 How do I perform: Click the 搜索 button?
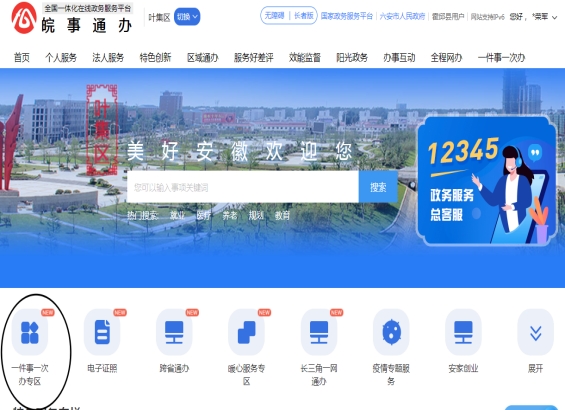click(378, 187)
